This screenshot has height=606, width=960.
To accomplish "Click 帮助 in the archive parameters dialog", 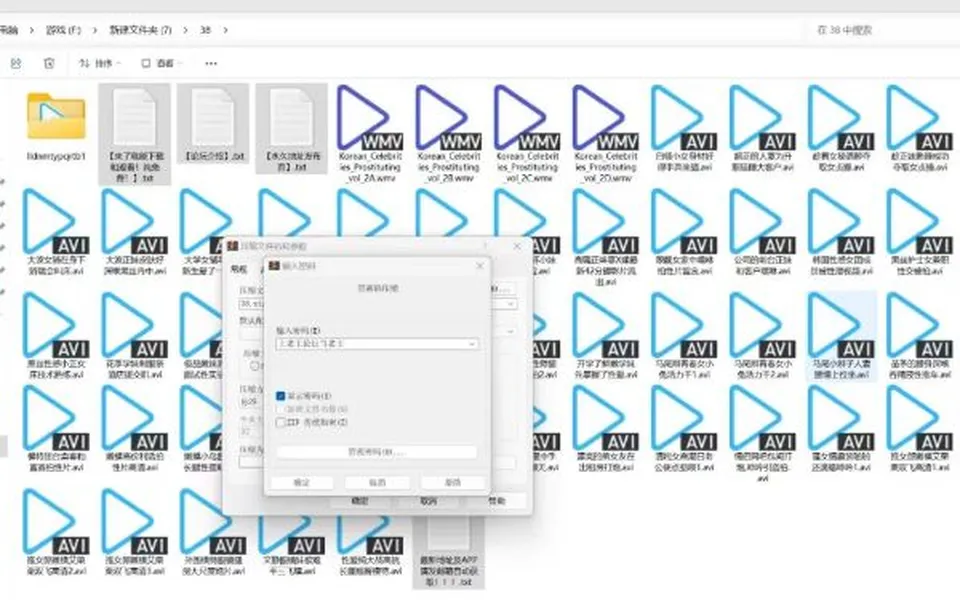I will pos(497,501).
